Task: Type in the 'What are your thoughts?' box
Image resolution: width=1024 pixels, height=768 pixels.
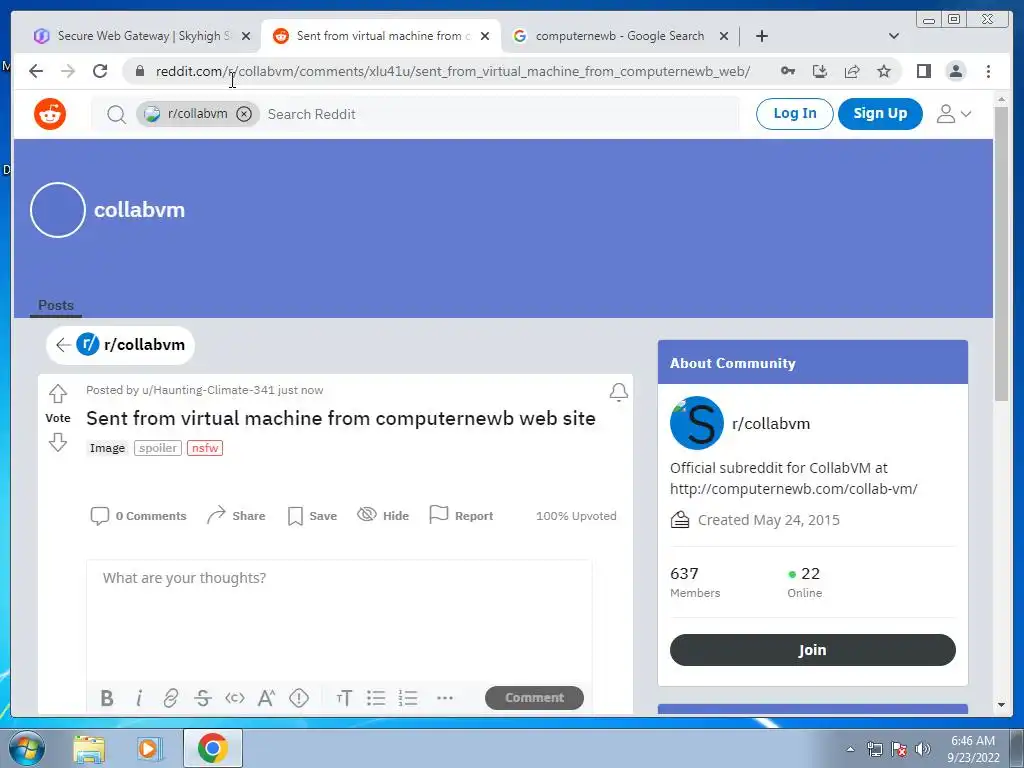Action: click(339, 620)
